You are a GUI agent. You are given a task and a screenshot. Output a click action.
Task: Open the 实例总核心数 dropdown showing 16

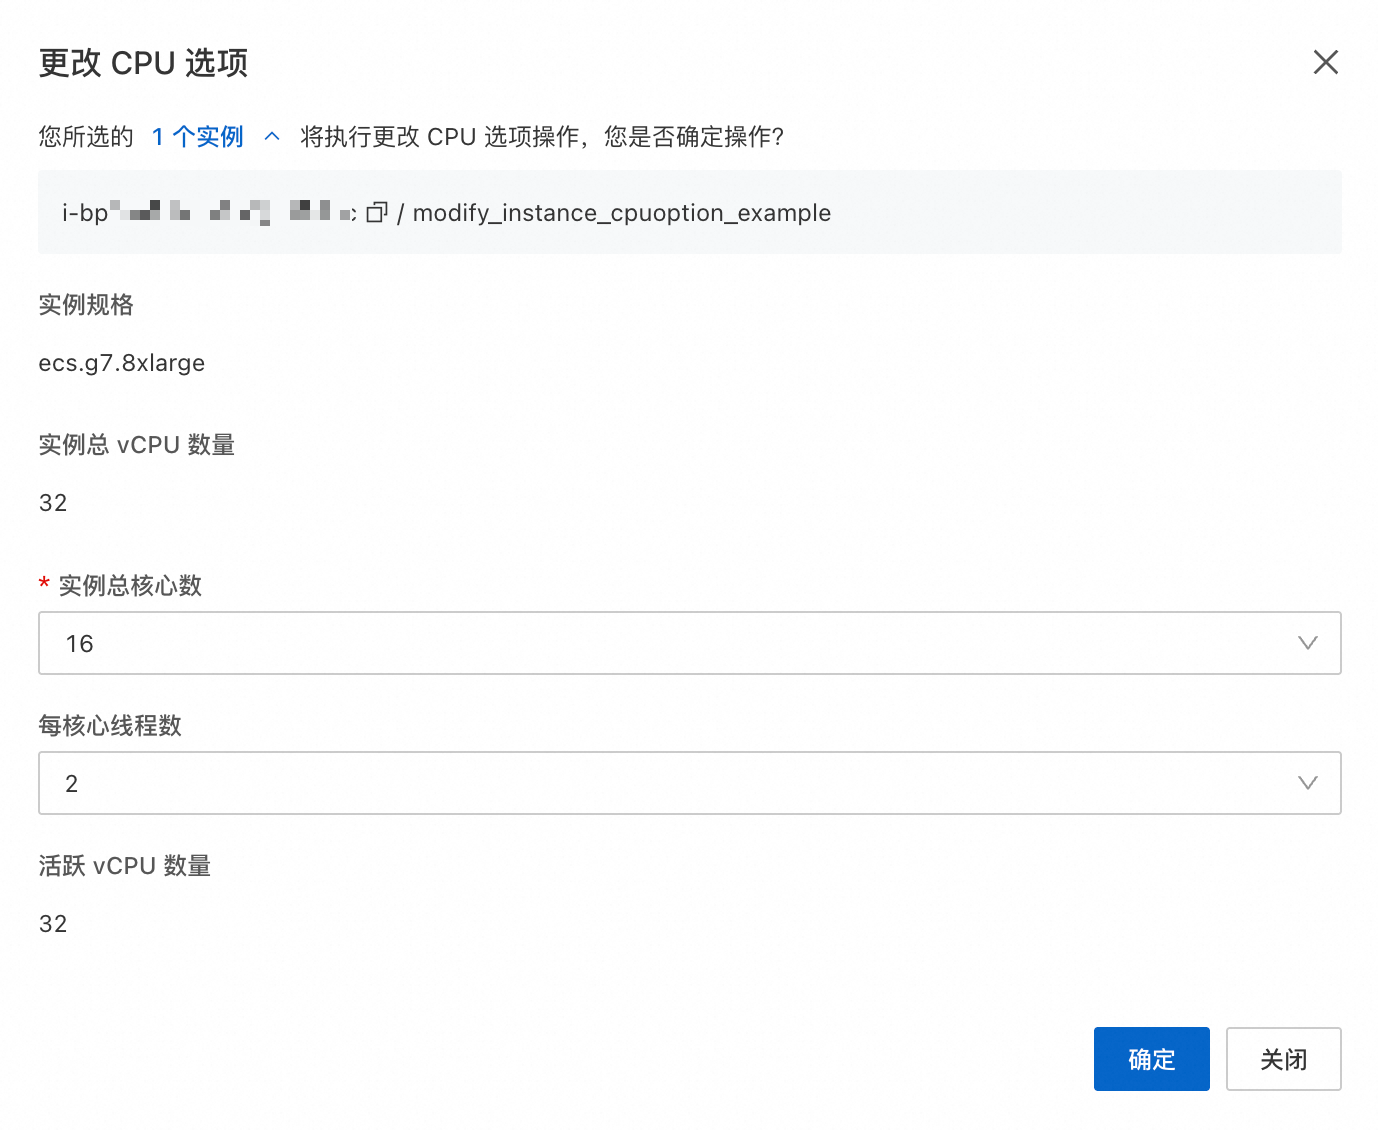[690, 643]
